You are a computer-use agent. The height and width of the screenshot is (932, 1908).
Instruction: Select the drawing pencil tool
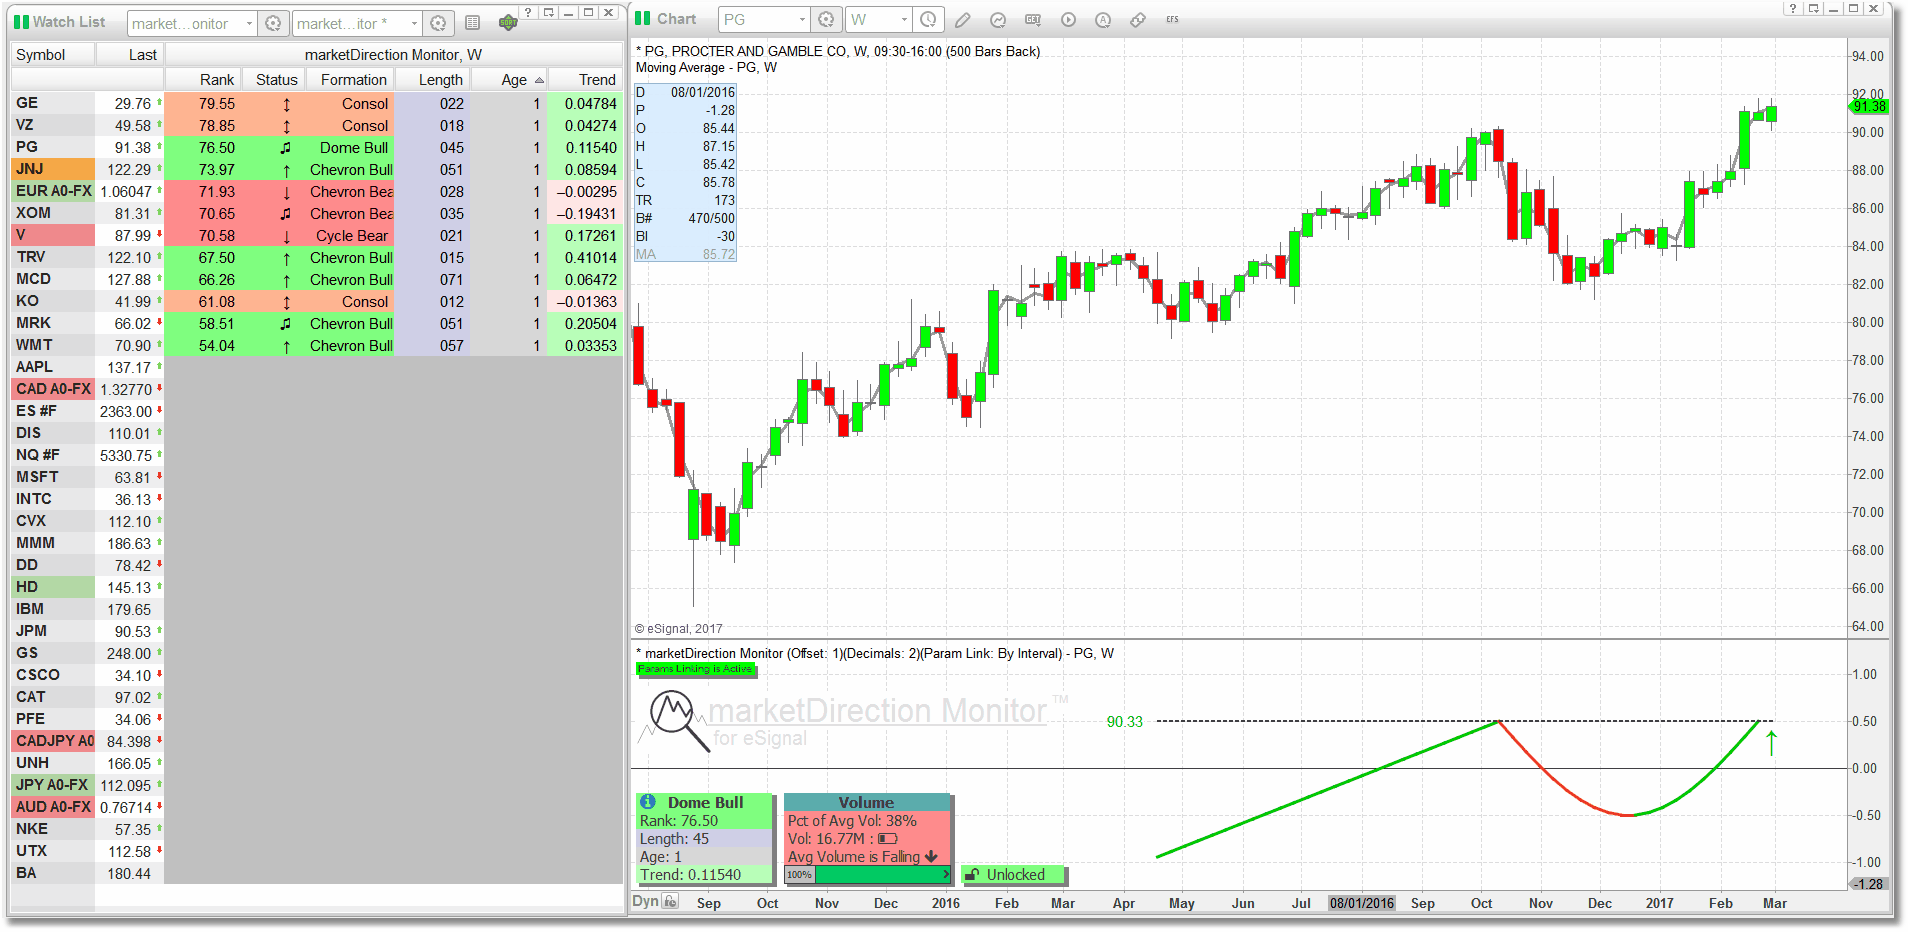click(962, 20)
